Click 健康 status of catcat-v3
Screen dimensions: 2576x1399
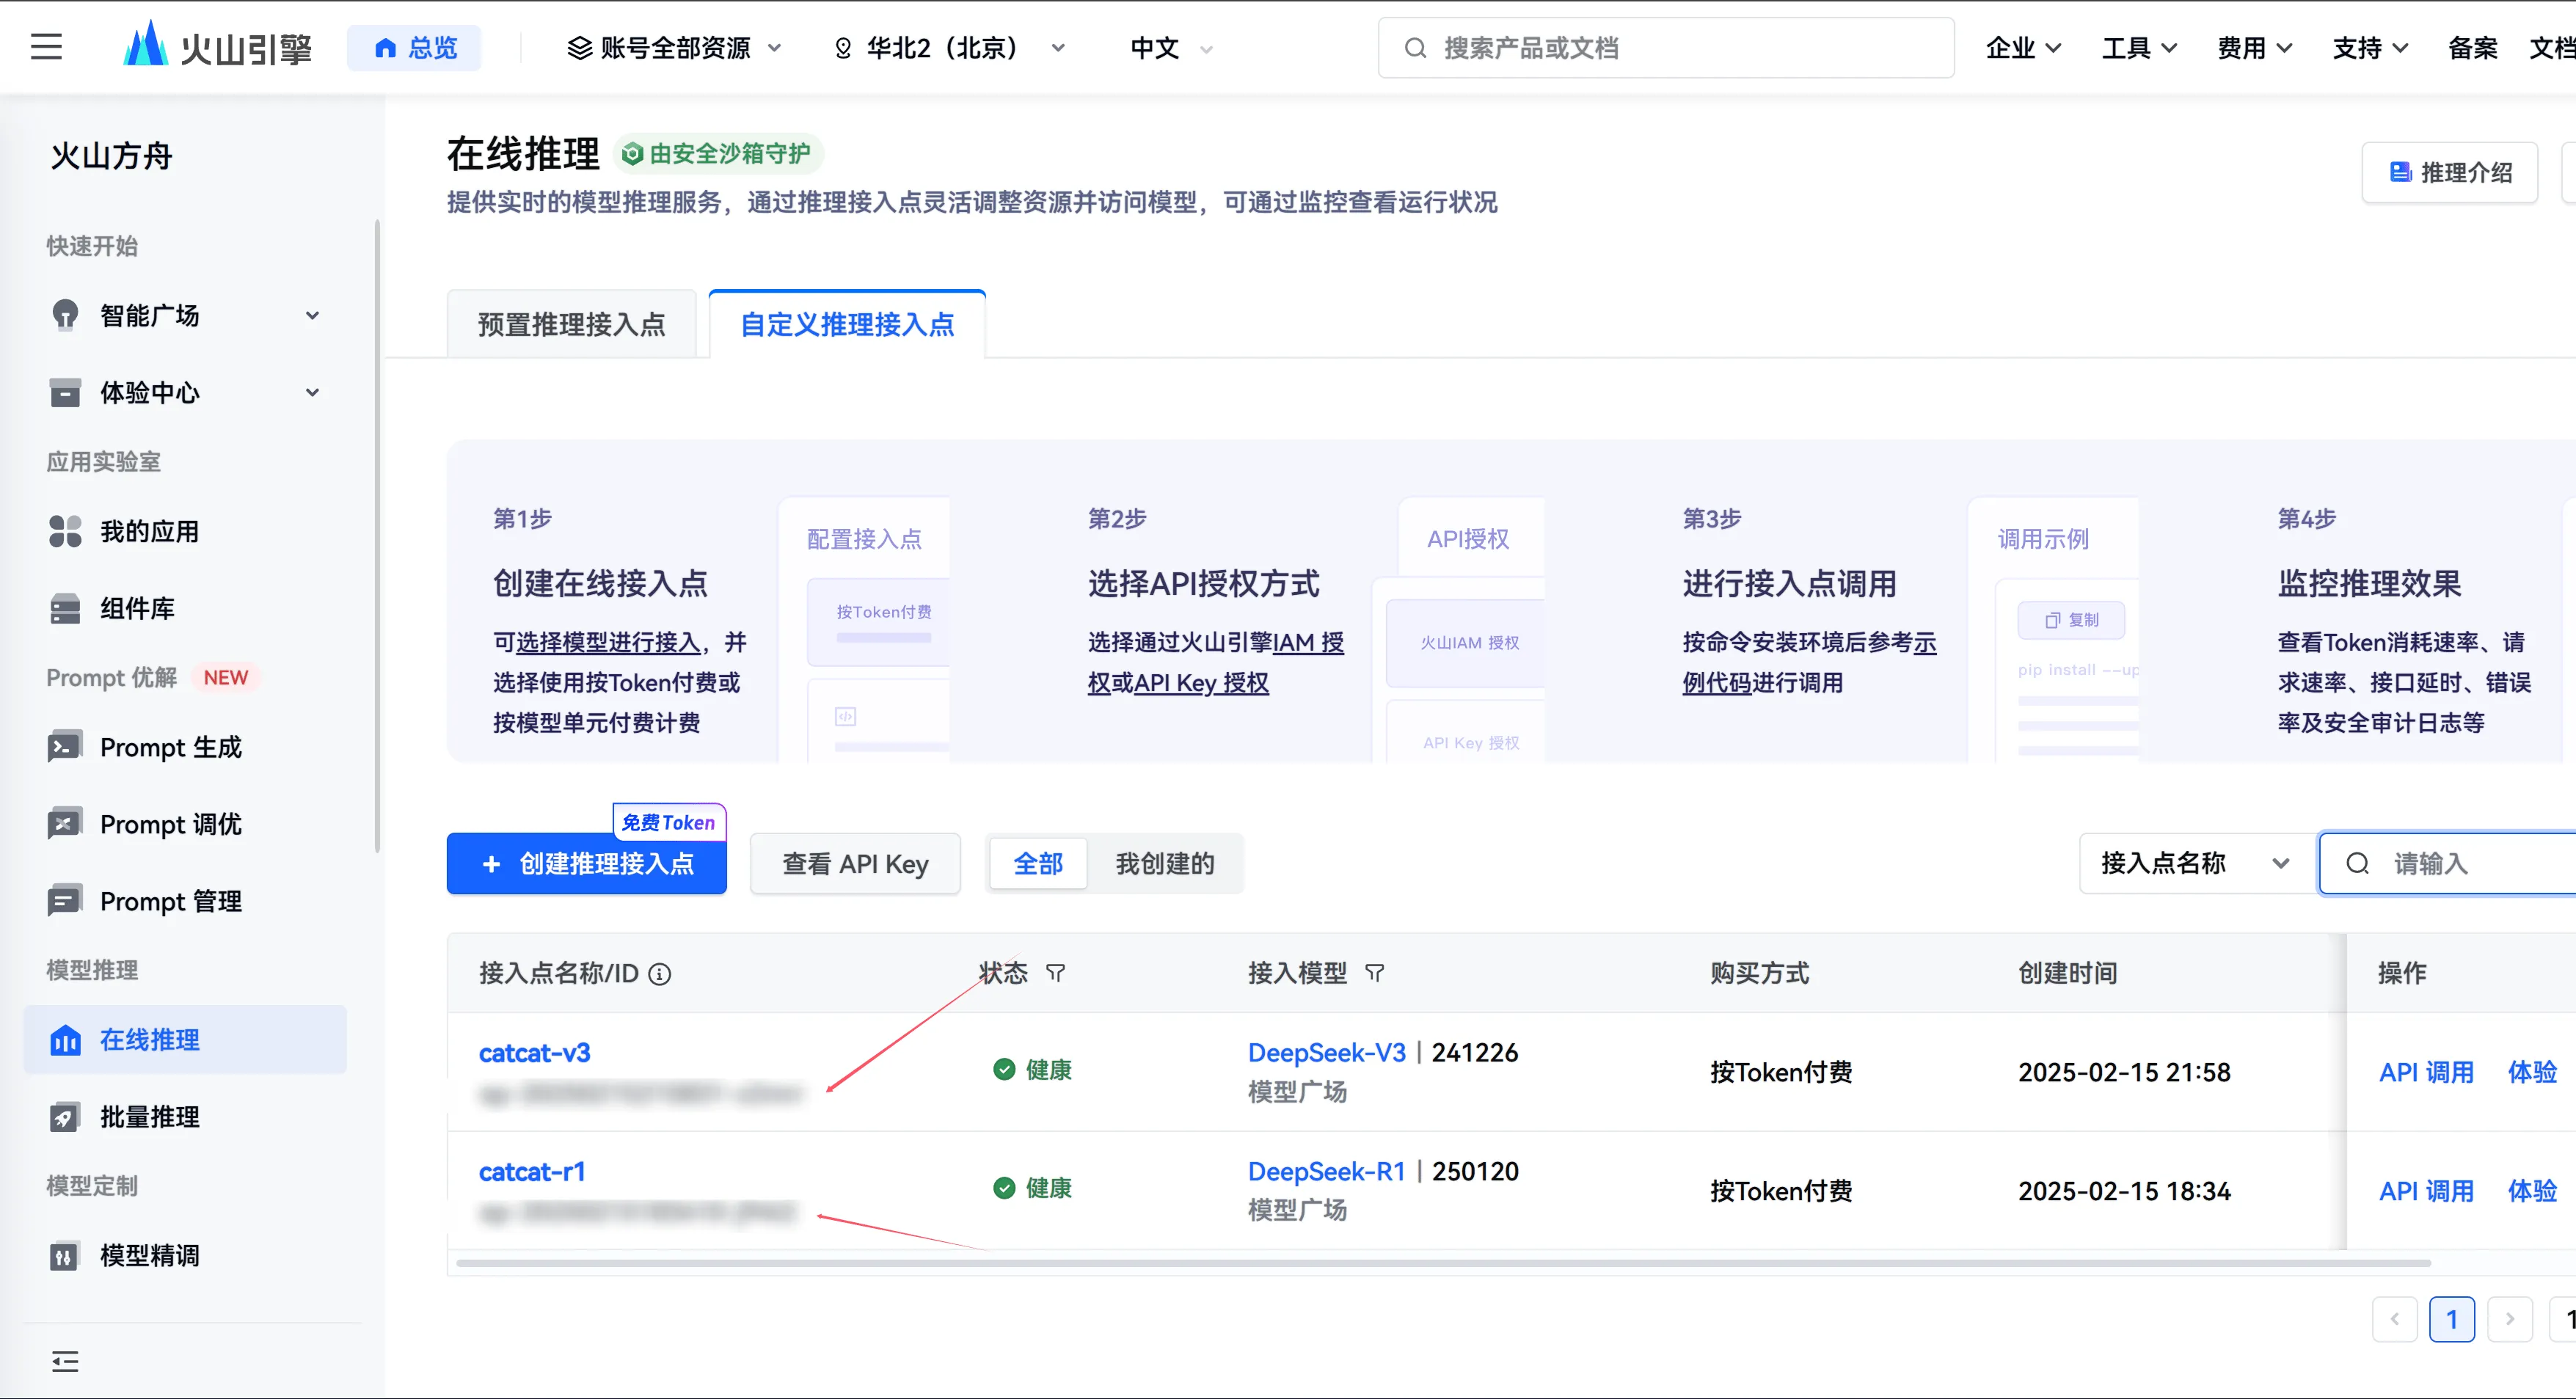pyautogui.click(x=1032, y=1070)
